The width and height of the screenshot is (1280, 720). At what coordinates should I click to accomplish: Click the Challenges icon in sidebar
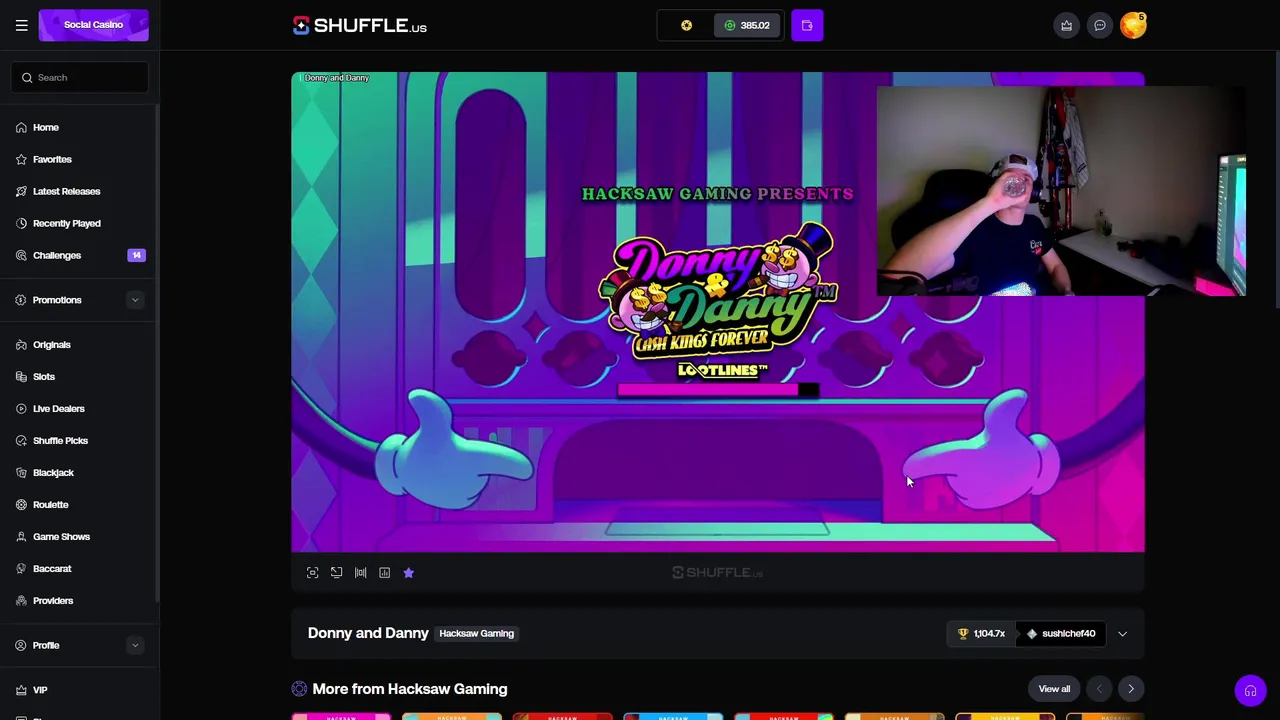(x=21, y=255)
